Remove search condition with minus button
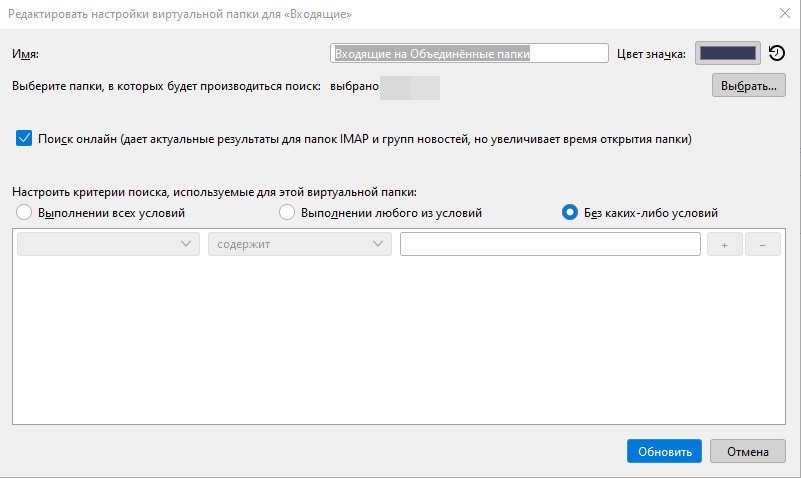The height and width of the screenshot is (478, 801). click(763, 245)
